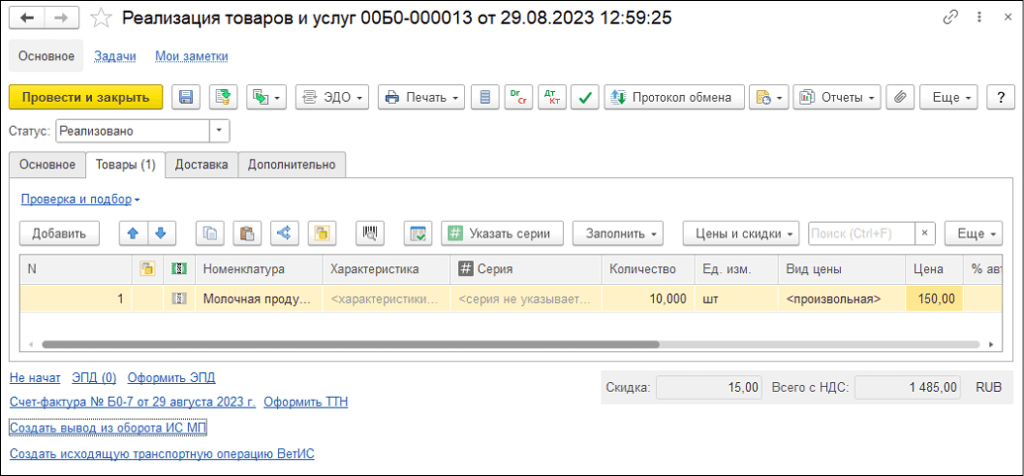Viewport: 1024px width, 476px height.
Task: Open the Печать dropdown menu
Action: click(421, 97)
